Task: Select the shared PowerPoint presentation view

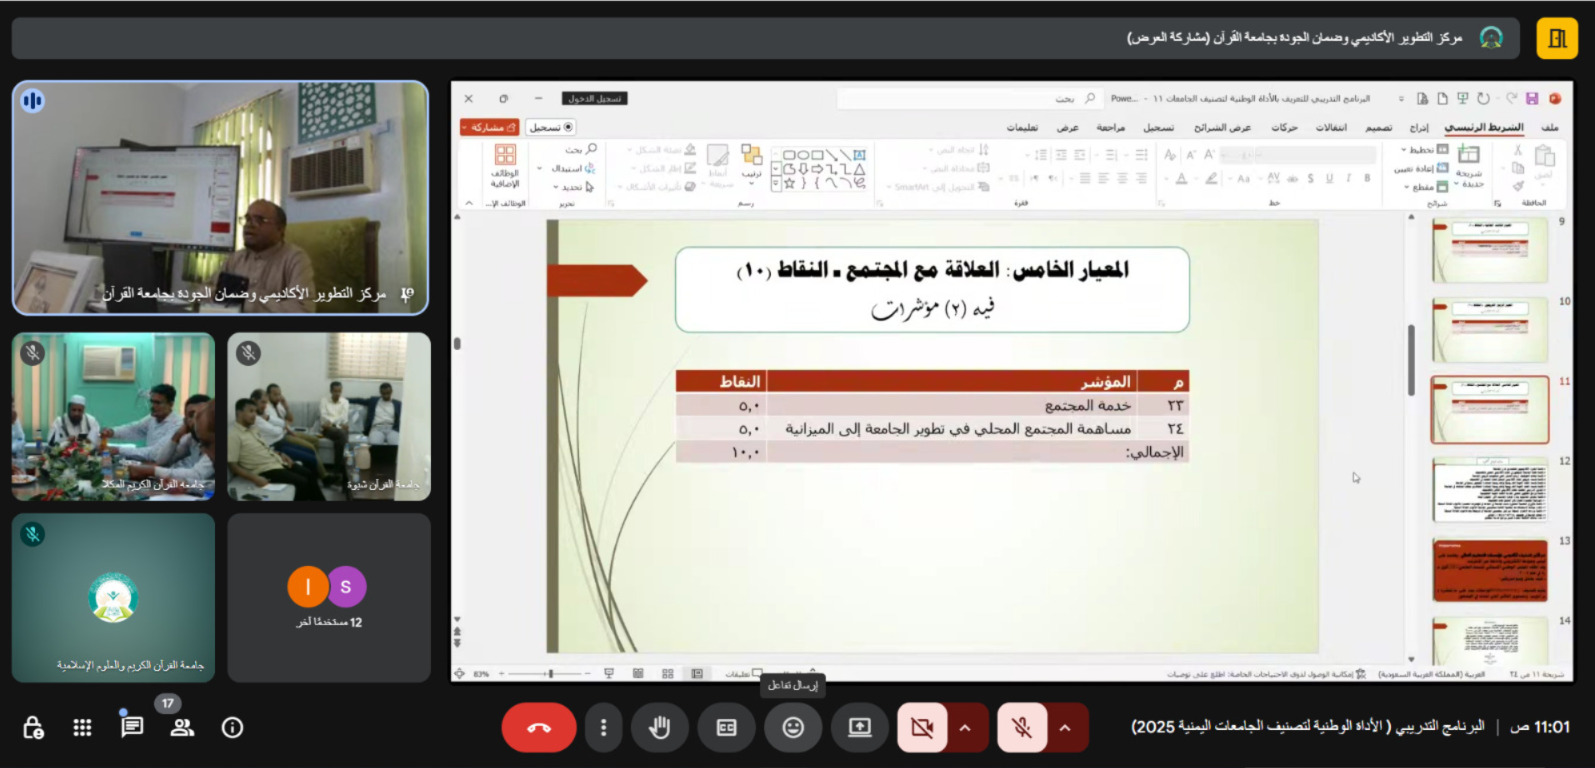Action: [x=1010, y=380]
